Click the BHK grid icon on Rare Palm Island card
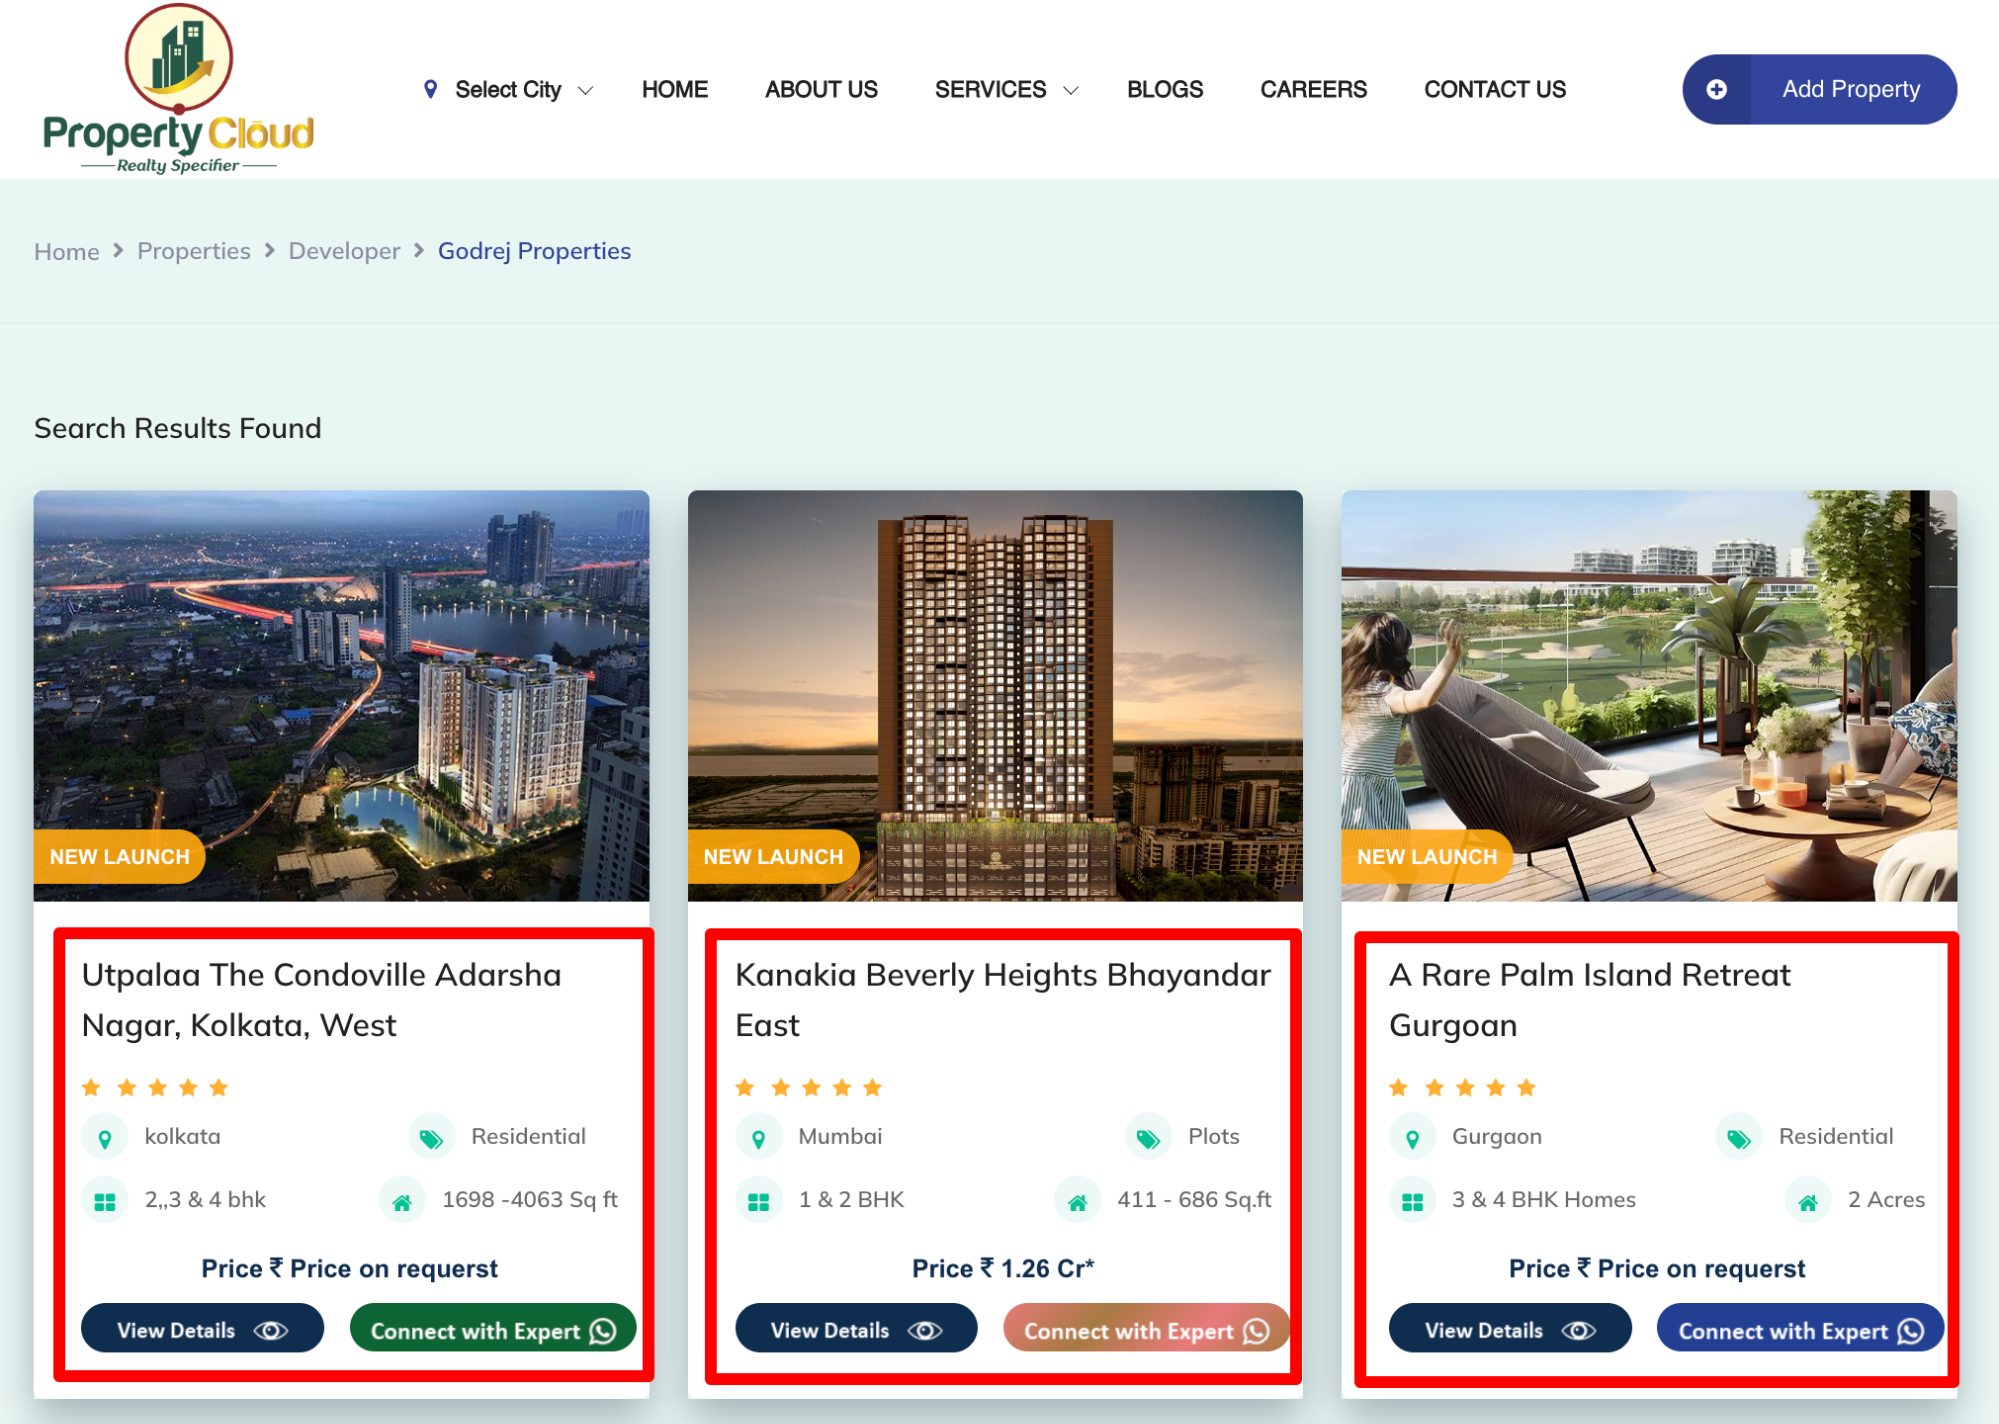The height and width of the screenshot is (1424, 1999). pos(1412,1200)
